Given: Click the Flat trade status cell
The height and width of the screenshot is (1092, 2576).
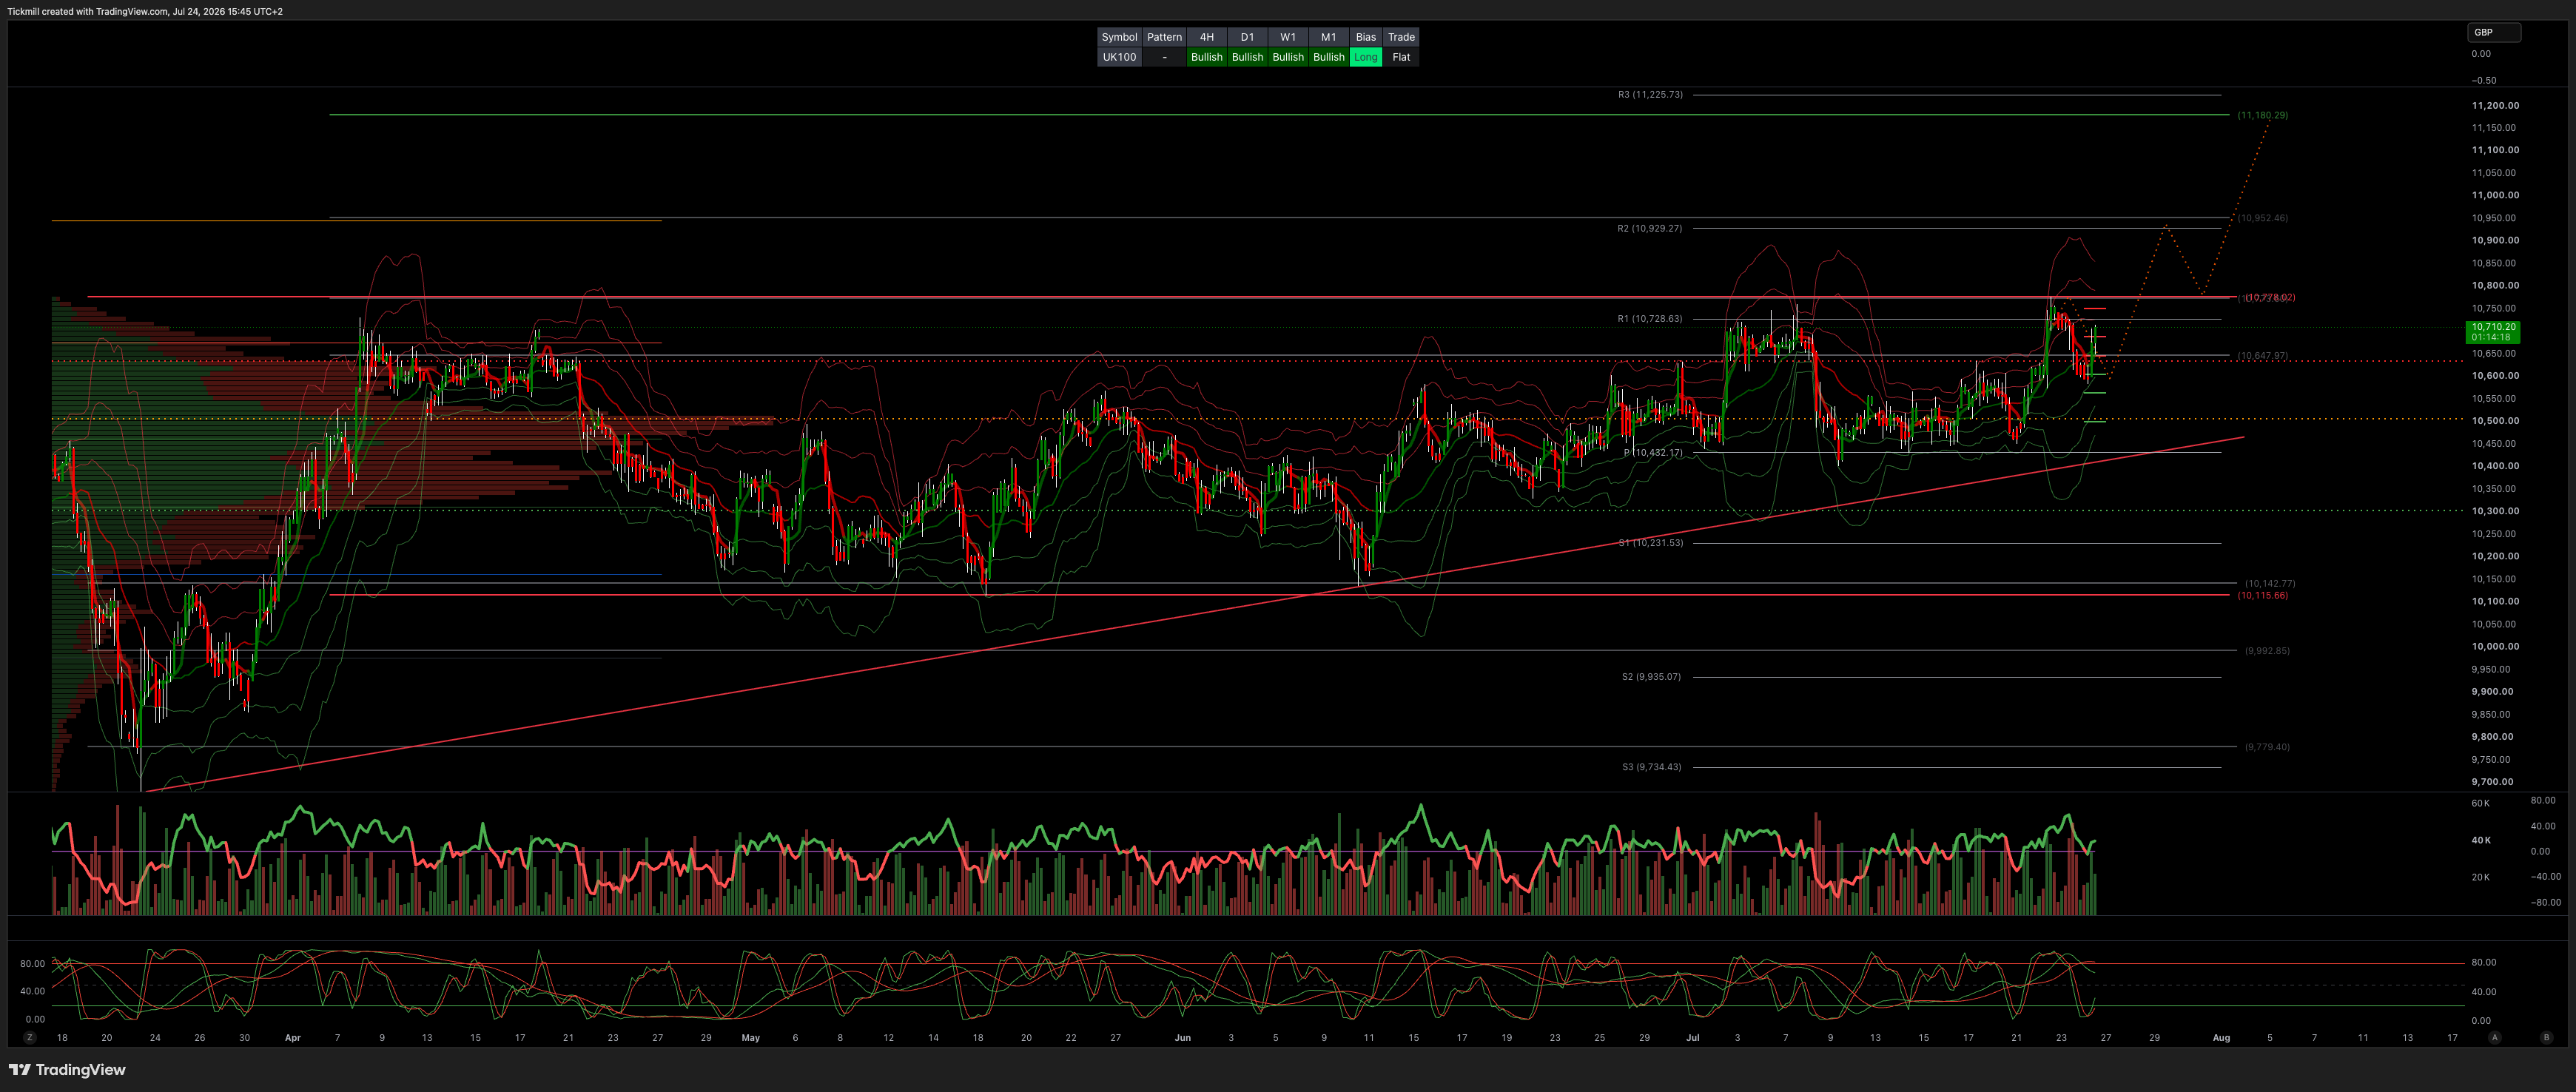Looking at the screenshot, I should (x=1401, y=57).
